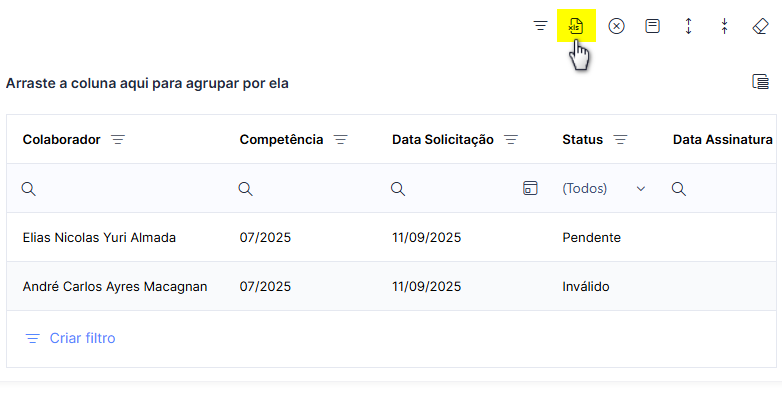Open the Status column filter icon
Viewport: 782px width, 398px height.
(620, 140)
